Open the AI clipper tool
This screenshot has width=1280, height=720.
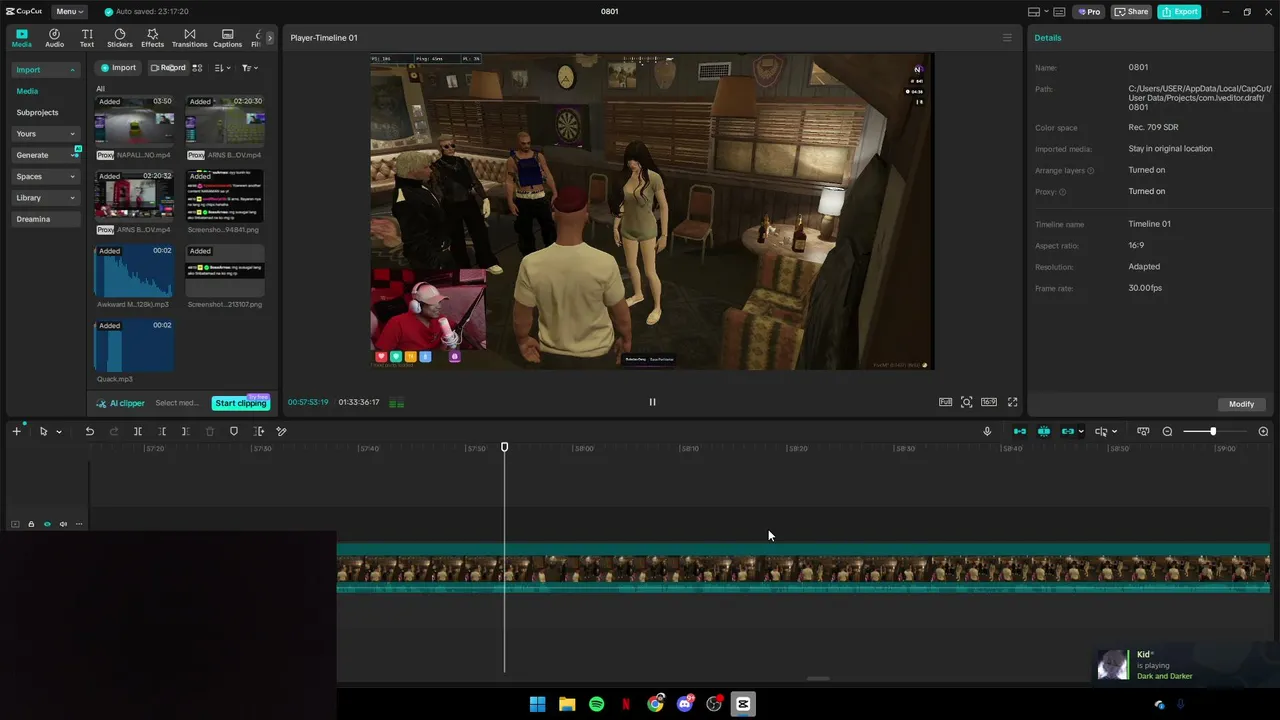[x=121, y=403]
